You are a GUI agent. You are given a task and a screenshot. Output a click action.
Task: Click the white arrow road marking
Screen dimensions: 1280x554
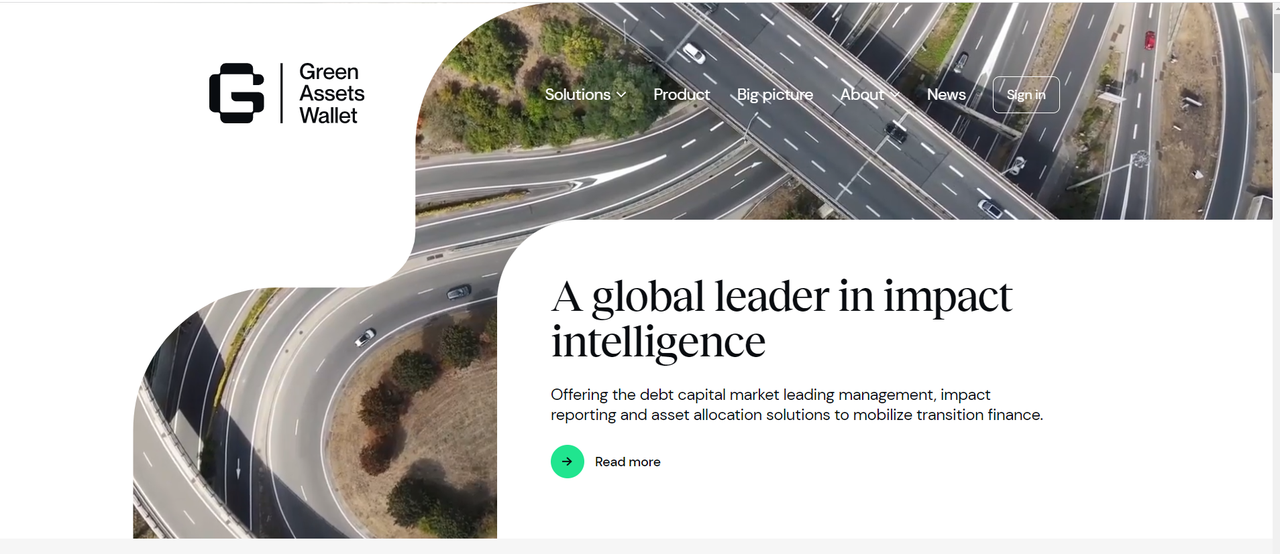pos(618,170)
